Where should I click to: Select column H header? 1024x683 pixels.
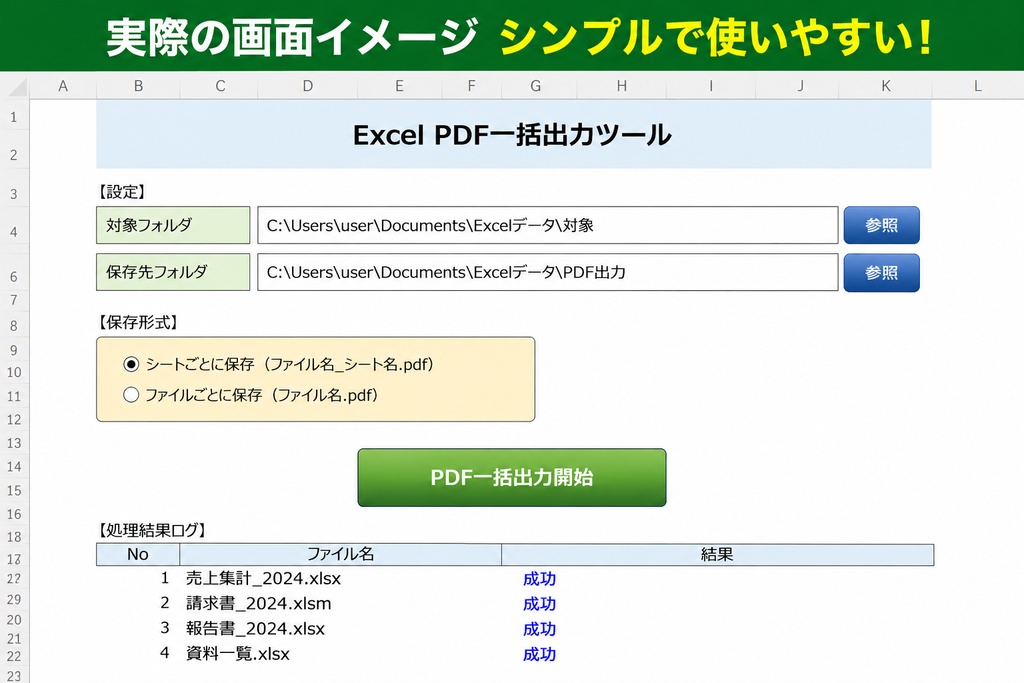[622, 86]
